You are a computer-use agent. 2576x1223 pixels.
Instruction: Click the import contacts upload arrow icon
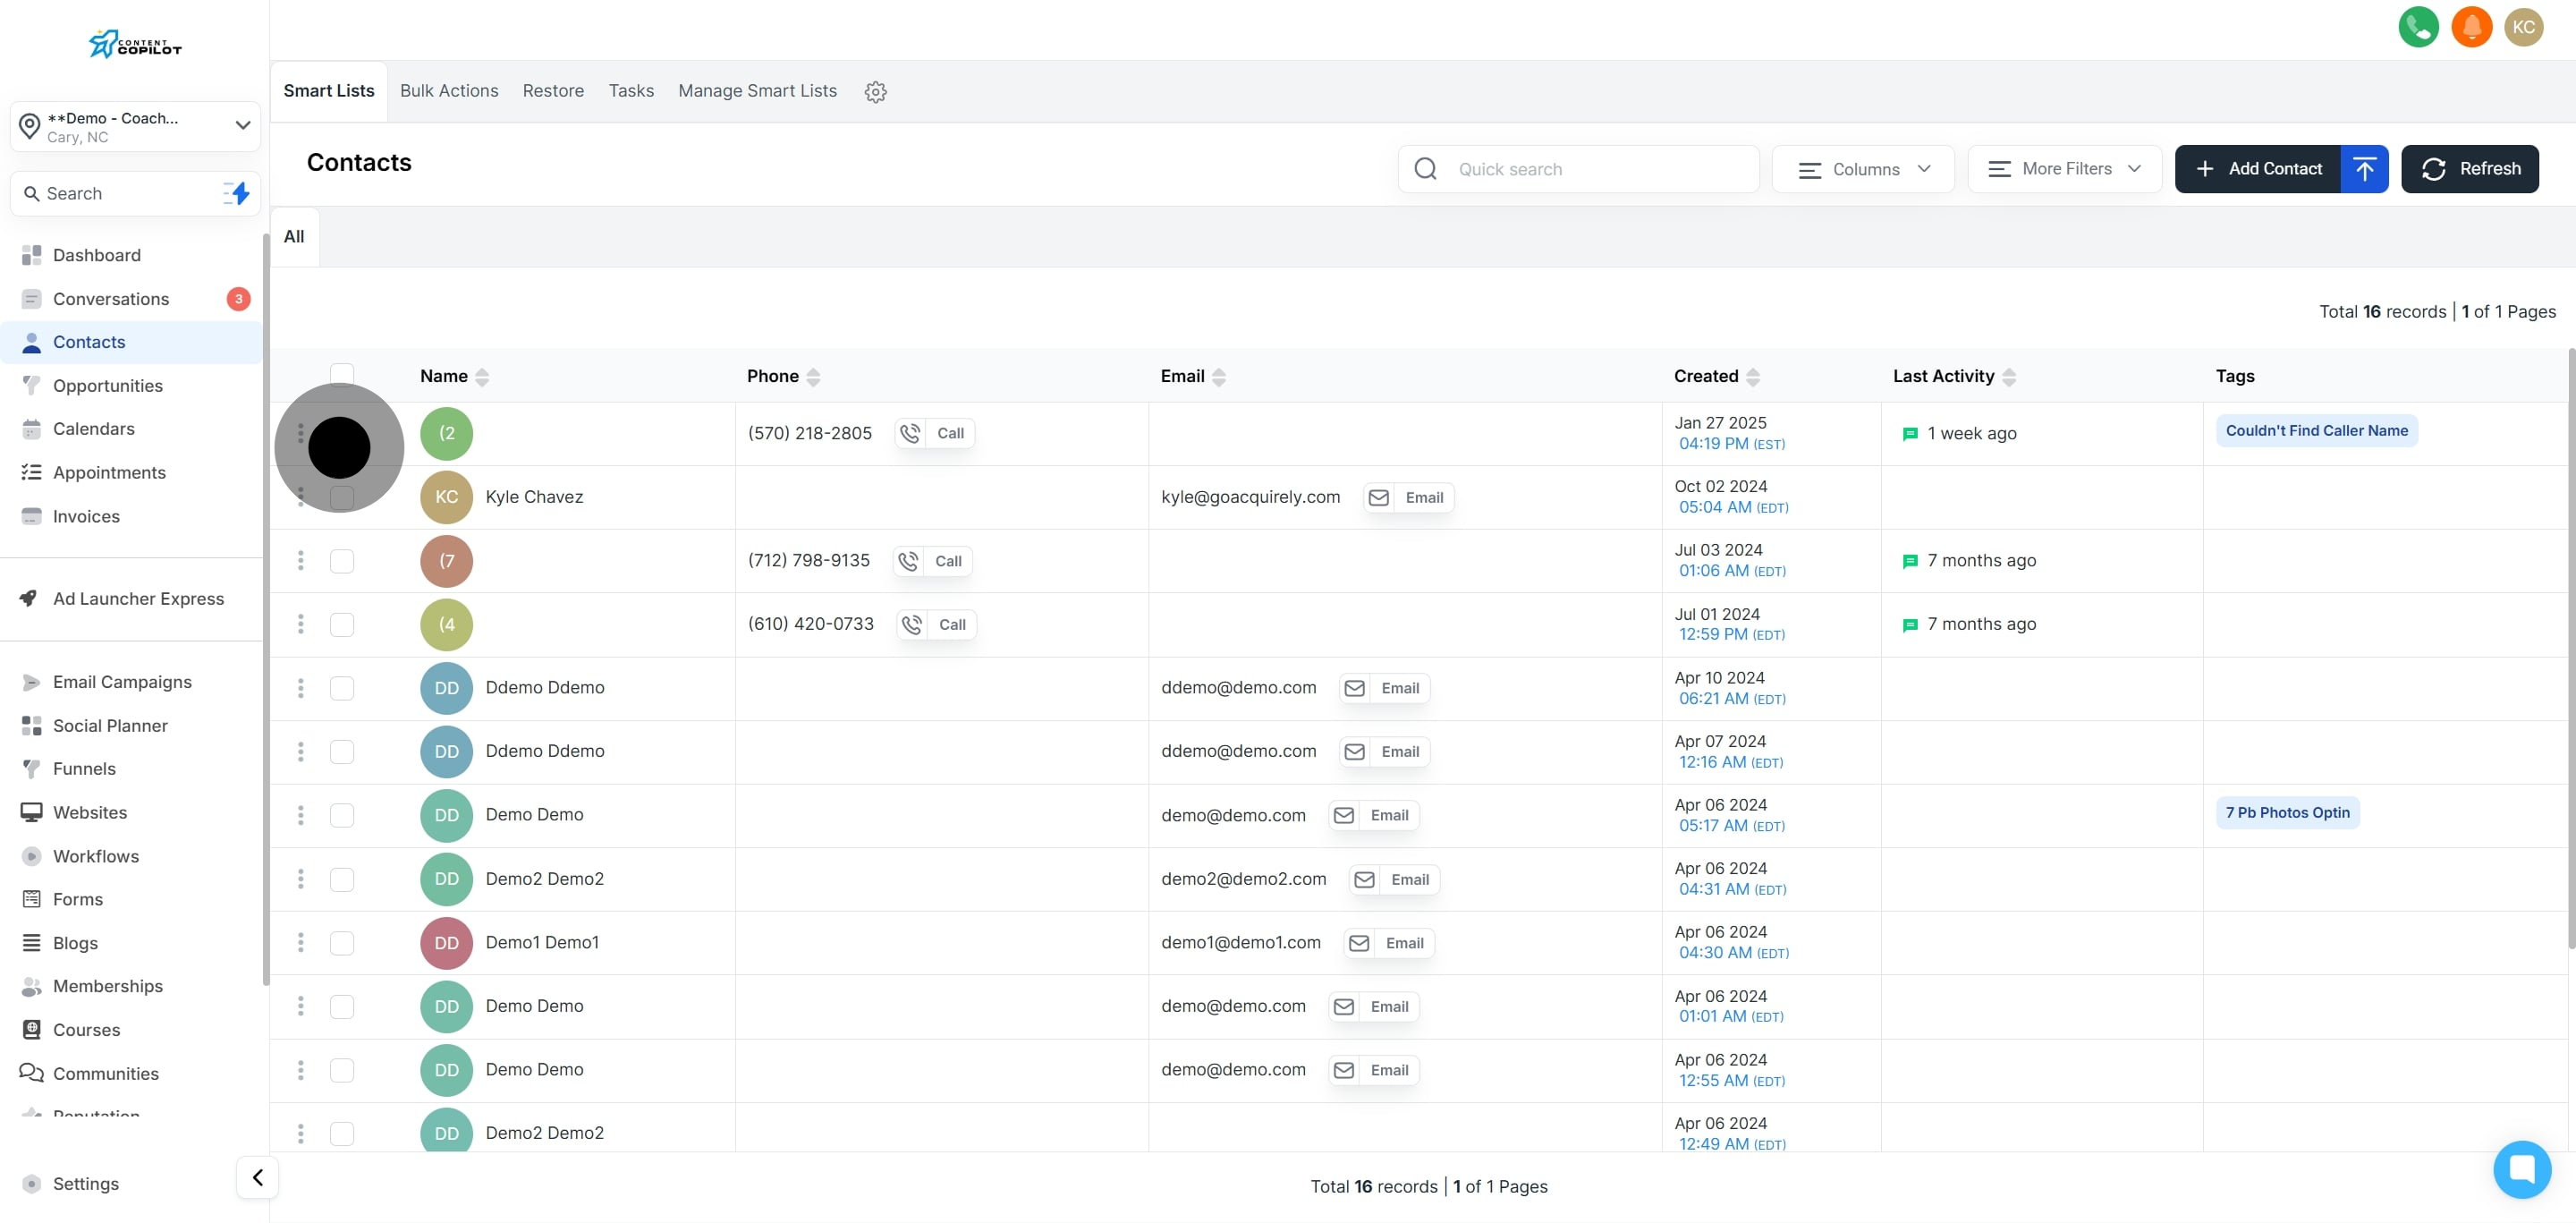pyautogui.click(x=2364, y=169)
